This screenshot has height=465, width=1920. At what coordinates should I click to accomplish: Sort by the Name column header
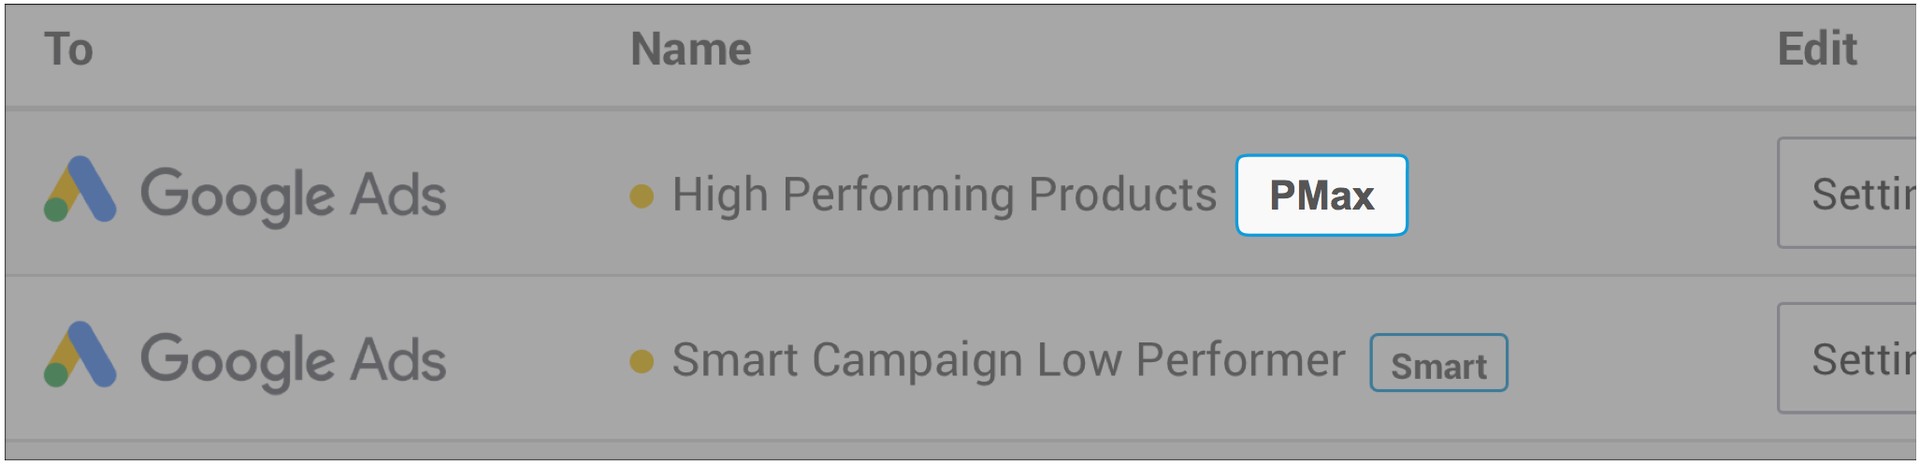coord(690,50)
